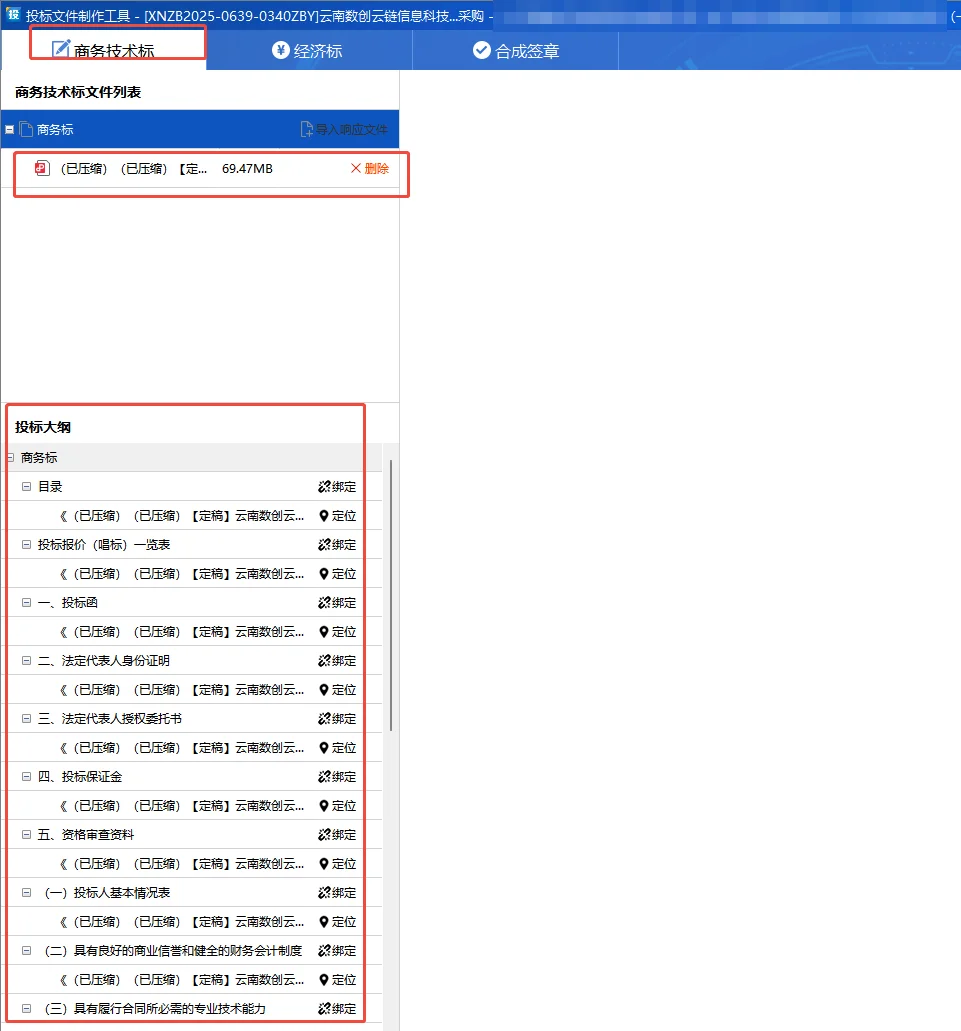
Task: Click the PDF file icon of the 69.47MB file
Action: point(42,168)
